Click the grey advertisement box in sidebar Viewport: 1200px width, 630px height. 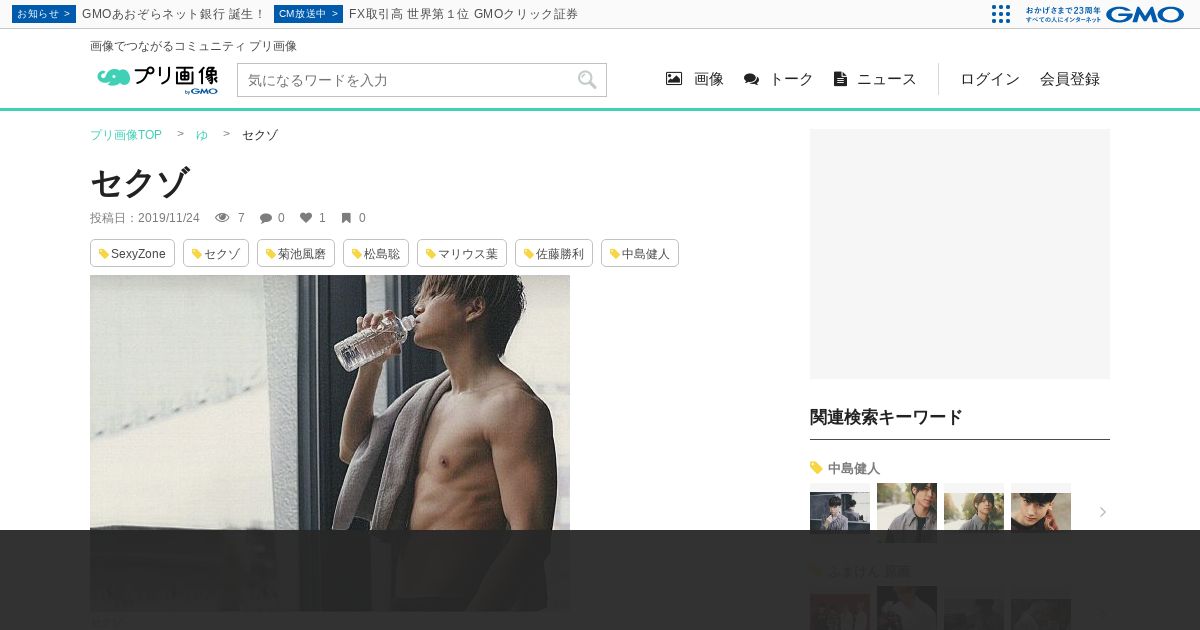click(960, 254)
